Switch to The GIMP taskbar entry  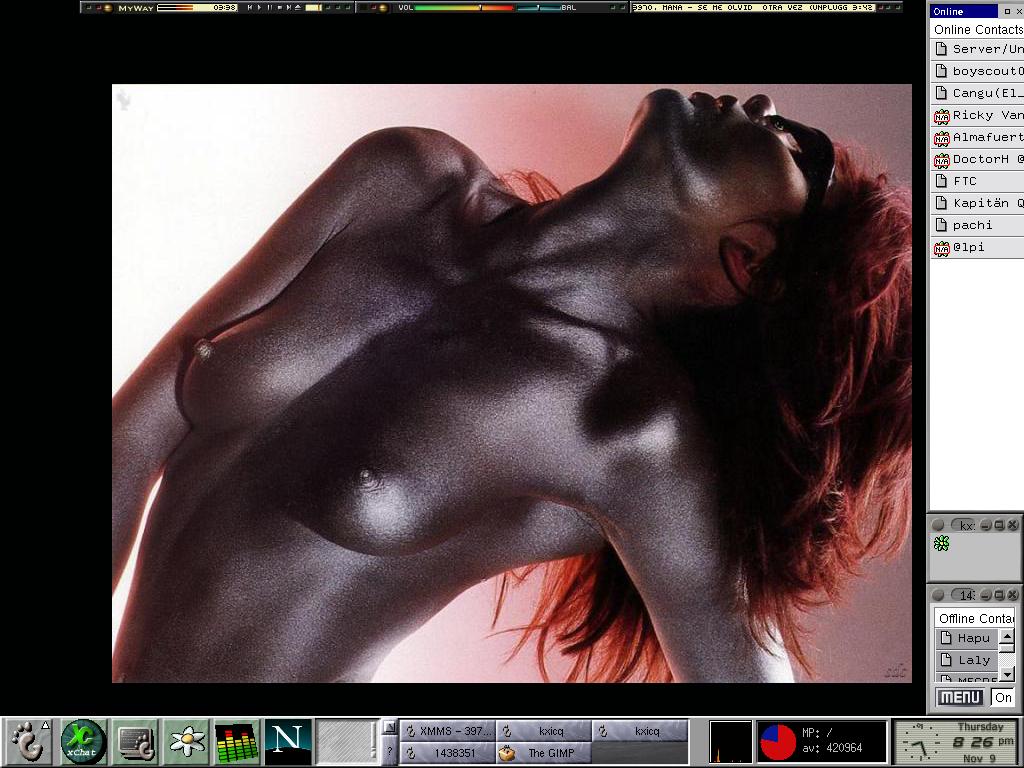543,753
